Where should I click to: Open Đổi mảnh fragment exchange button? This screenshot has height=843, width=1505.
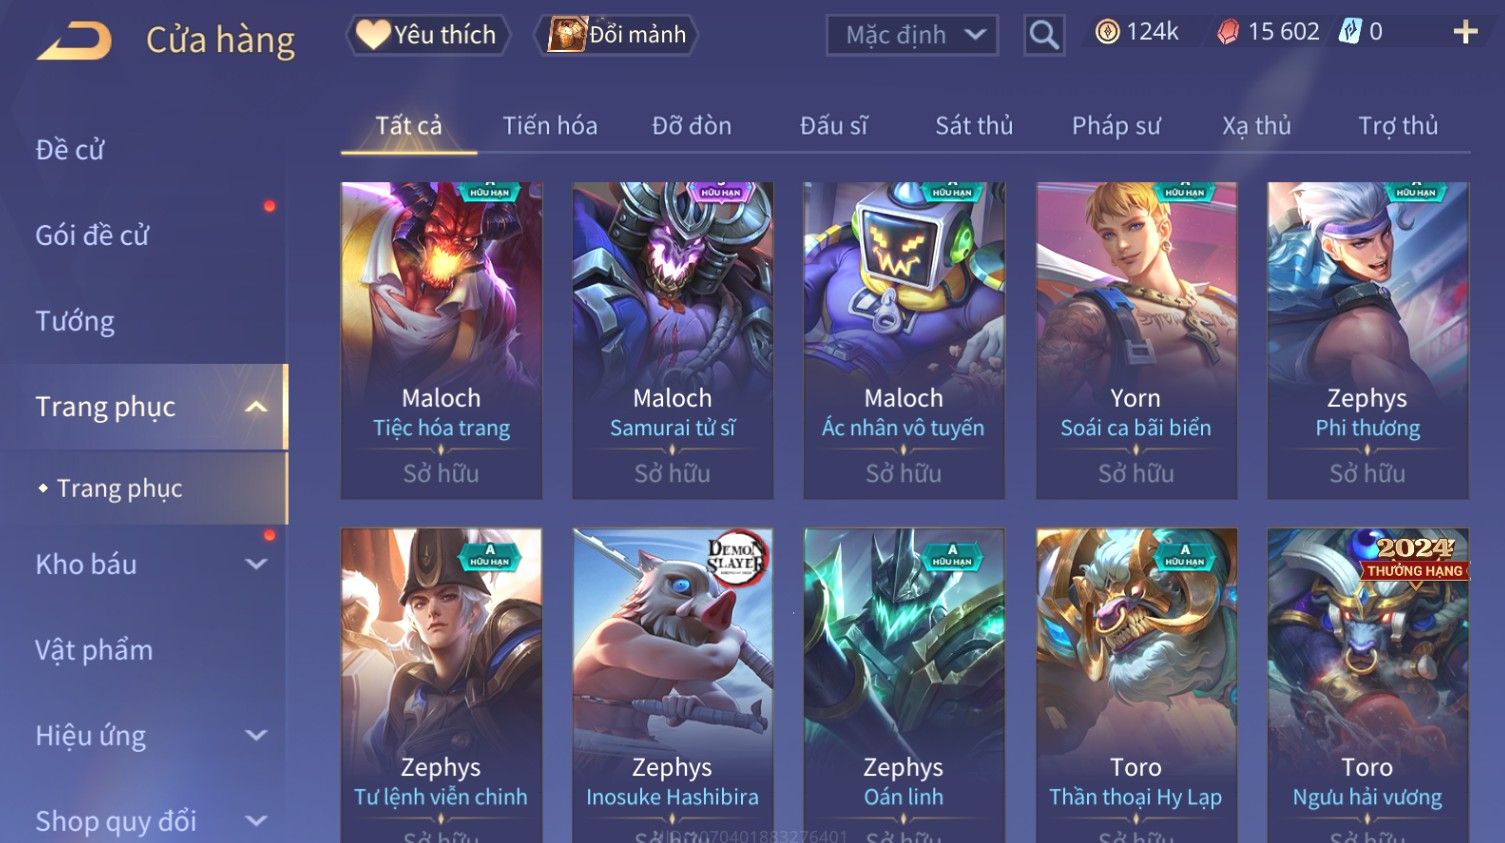tap(616, 35)
